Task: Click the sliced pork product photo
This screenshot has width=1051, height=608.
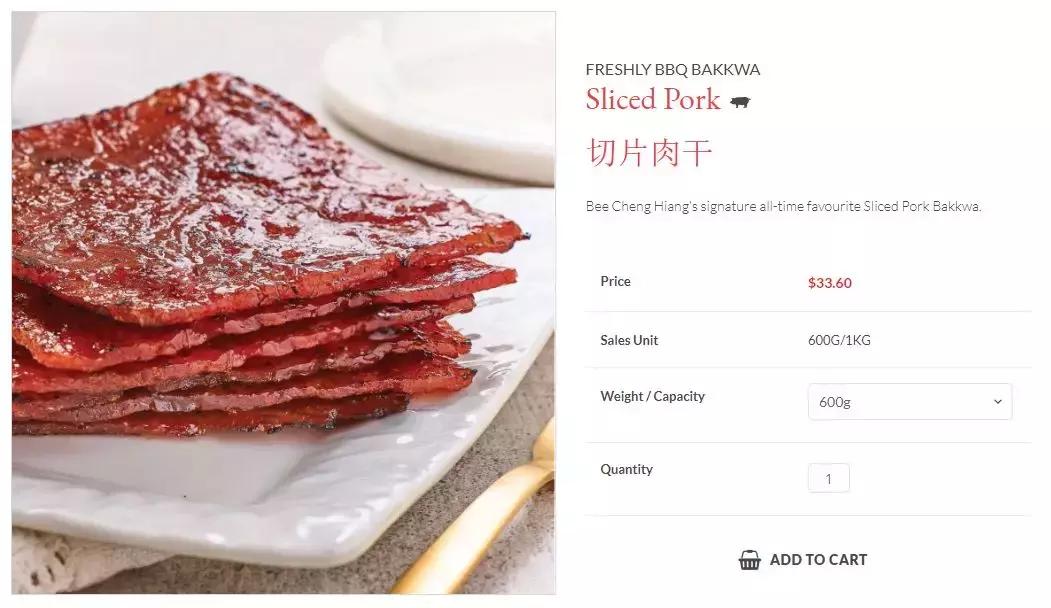Action: click(281, 300)
